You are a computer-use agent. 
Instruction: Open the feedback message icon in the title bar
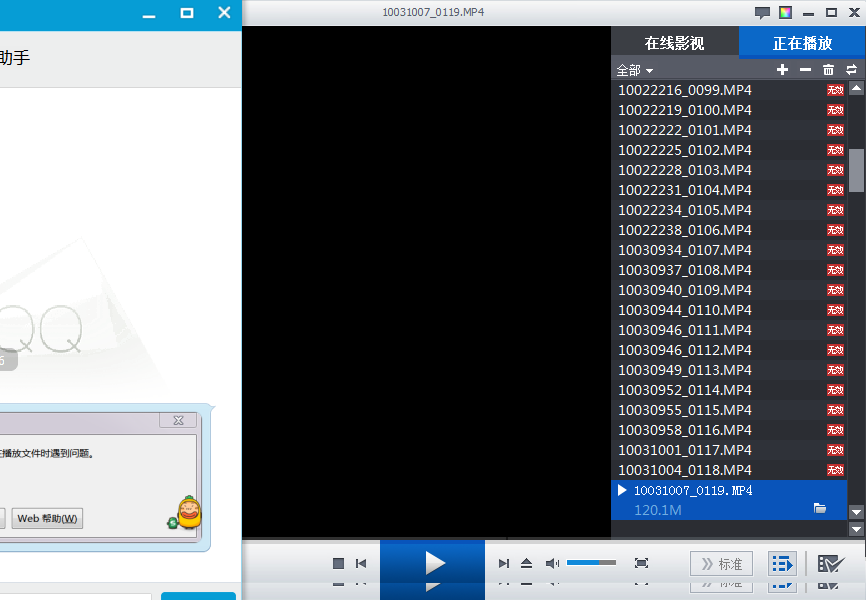pos(762,12)
